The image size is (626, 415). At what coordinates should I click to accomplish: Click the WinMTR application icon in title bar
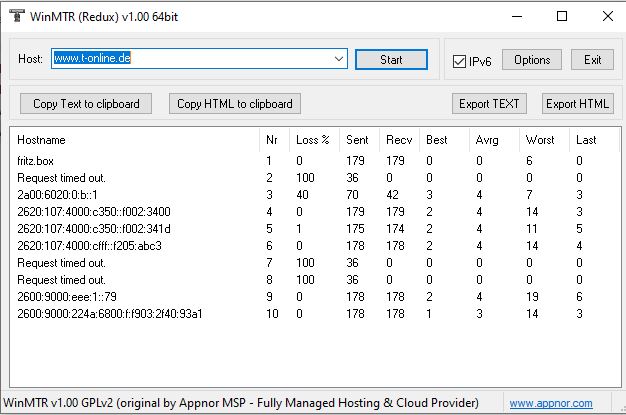[16, 16]
